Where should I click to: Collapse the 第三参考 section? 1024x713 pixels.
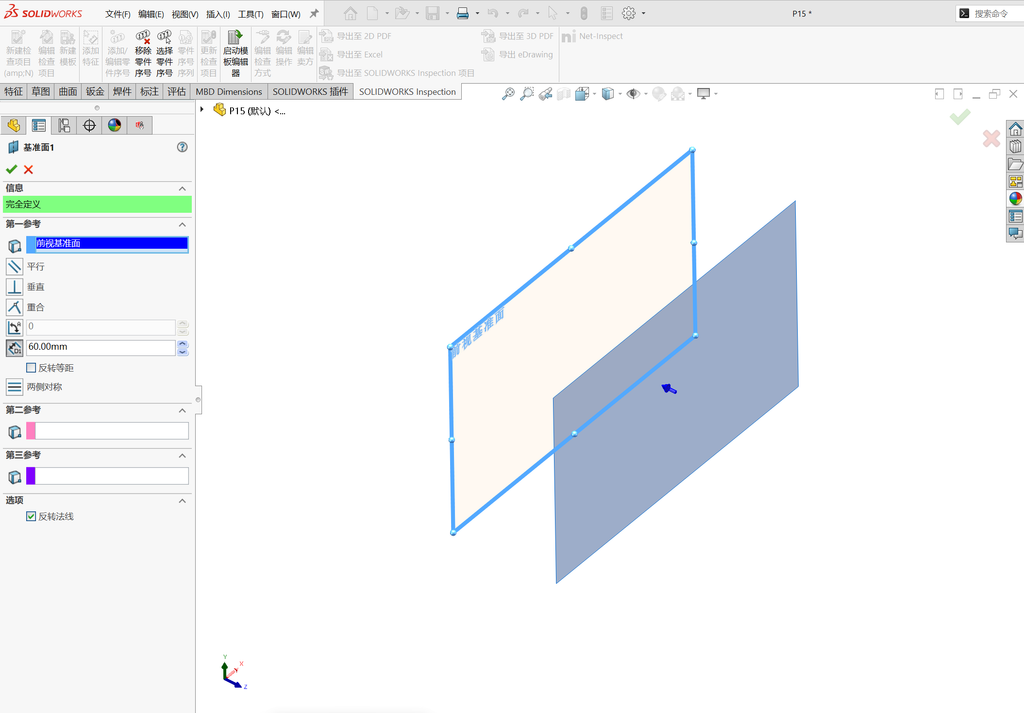point(182,456)
